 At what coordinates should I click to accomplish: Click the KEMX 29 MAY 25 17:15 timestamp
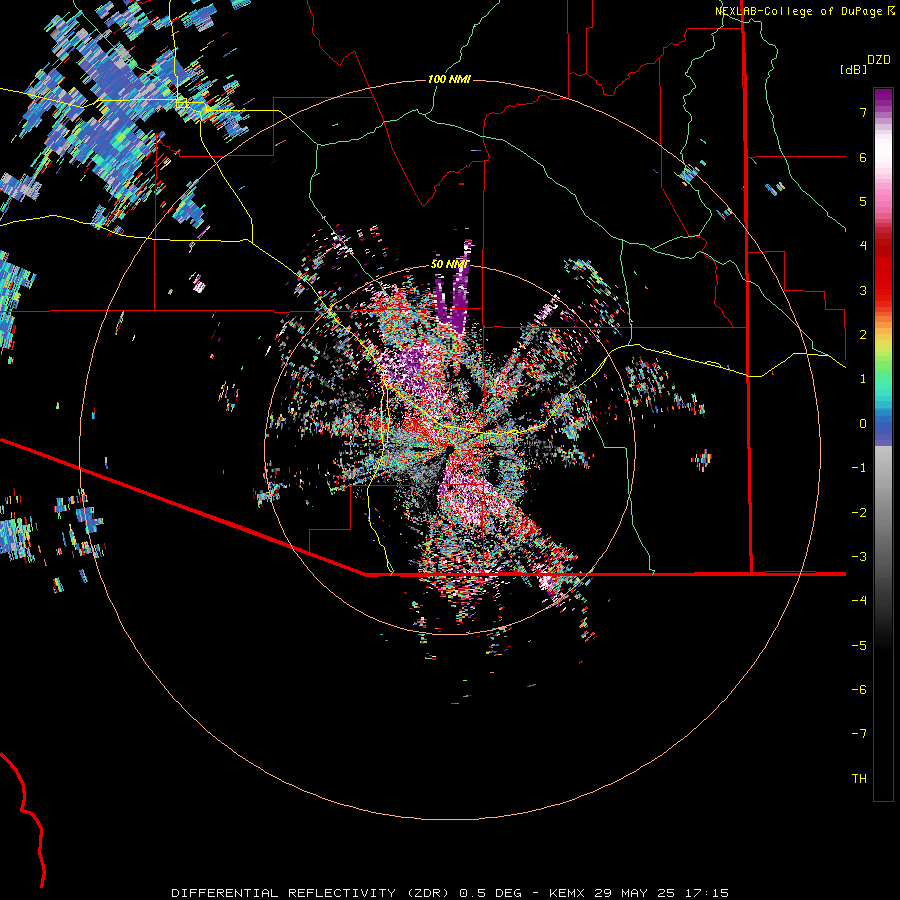click(x=639, y=893)
